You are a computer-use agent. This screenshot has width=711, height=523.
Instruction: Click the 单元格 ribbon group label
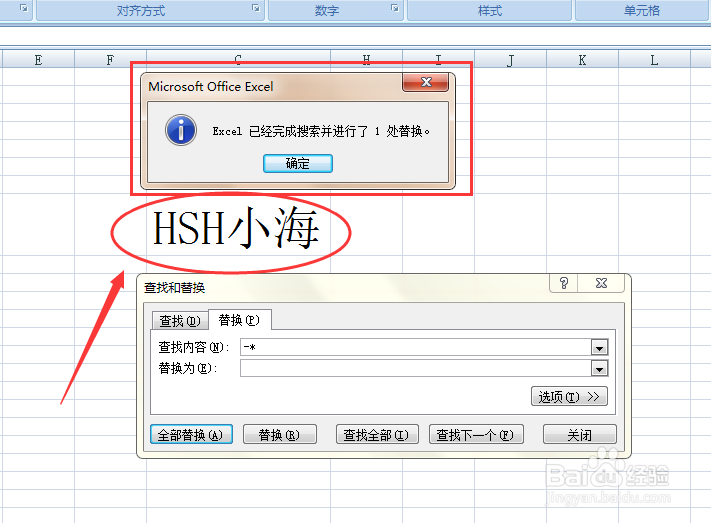pos(642,10)
